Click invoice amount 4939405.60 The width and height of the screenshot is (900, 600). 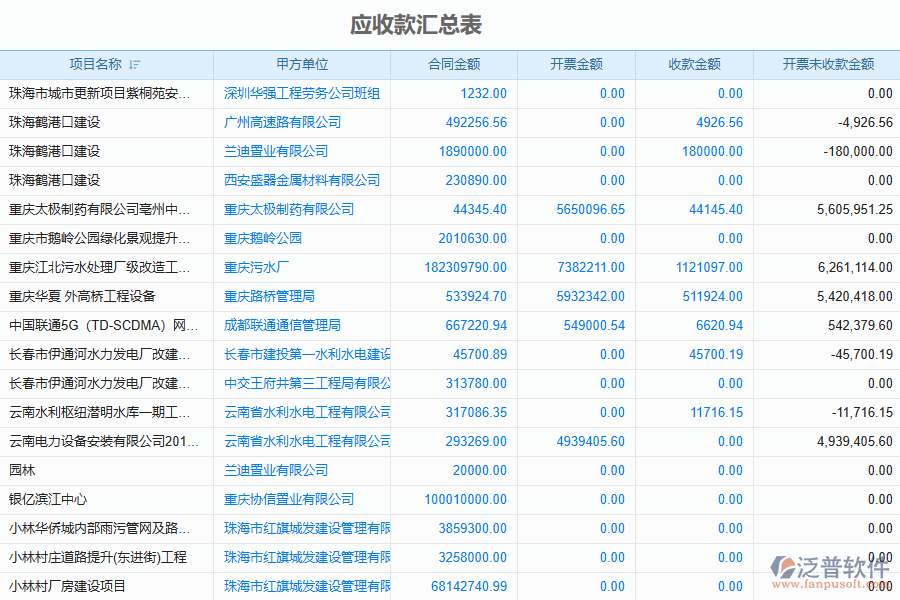[591, 441]
